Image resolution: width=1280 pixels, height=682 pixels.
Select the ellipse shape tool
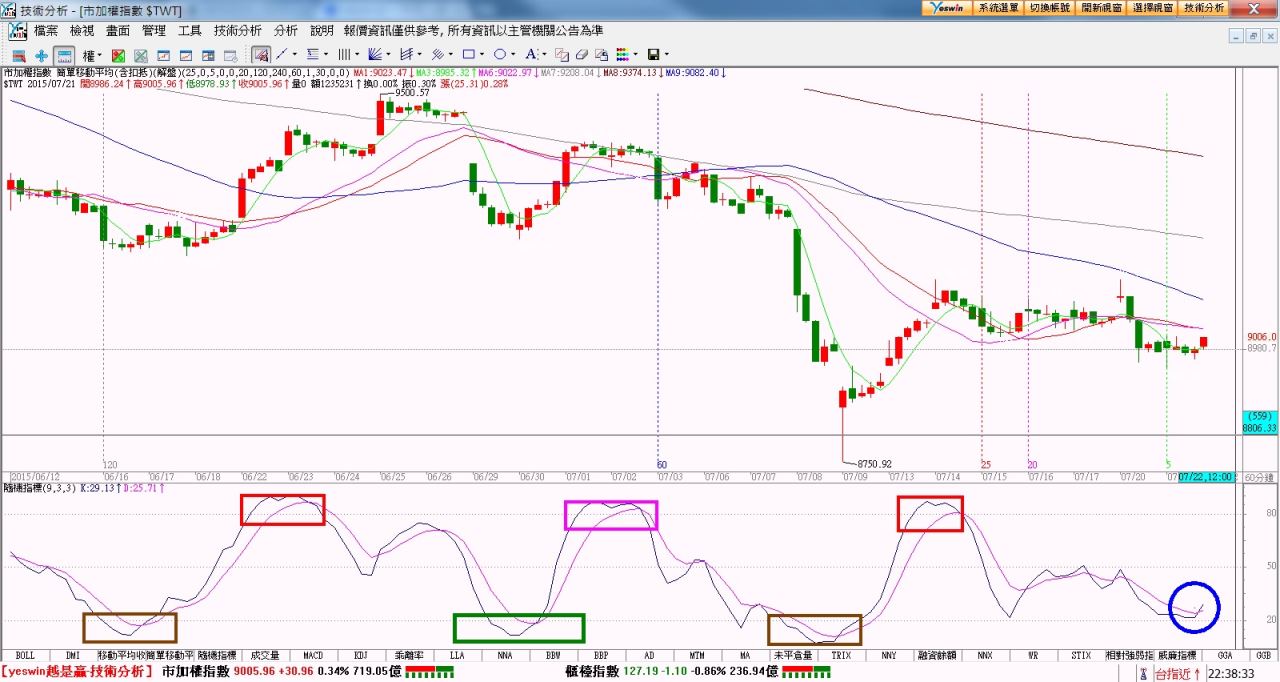tap(499, 54)
